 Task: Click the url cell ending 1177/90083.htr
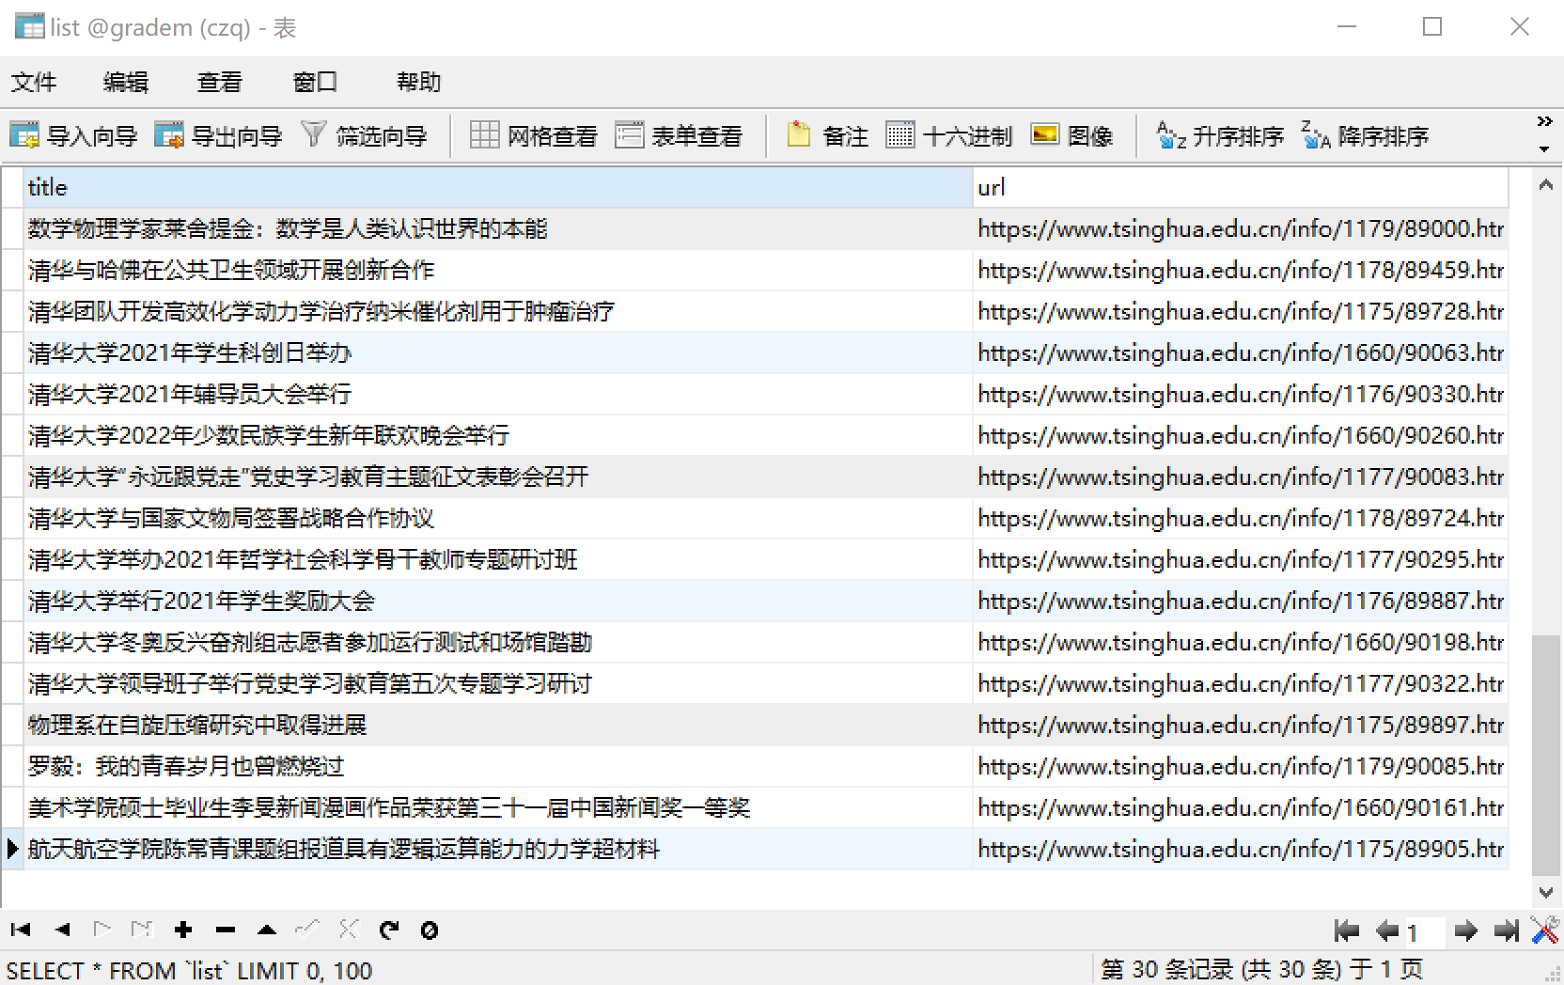pyautogui.click(x=1240, y=477)
